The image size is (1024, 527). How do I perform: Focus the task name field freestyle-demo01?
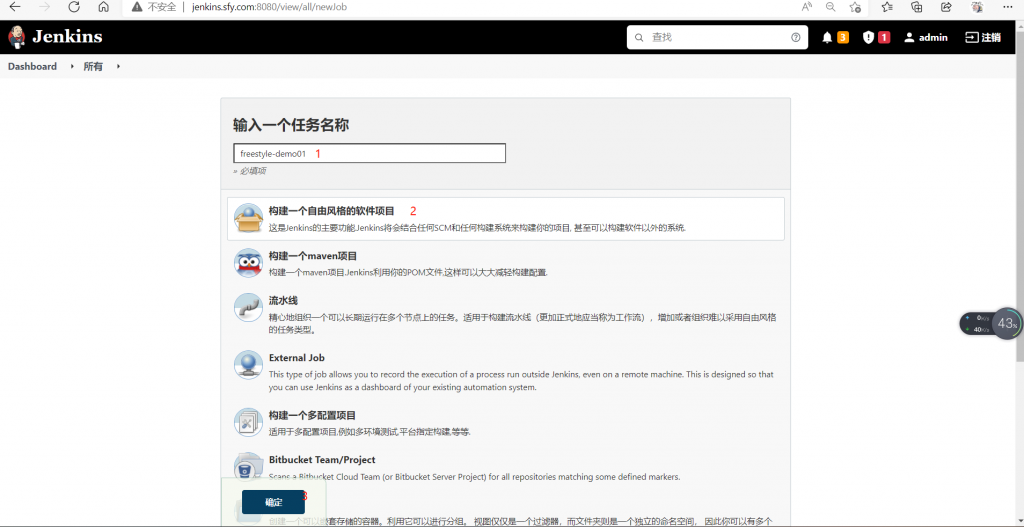click(x=369, y=153)
